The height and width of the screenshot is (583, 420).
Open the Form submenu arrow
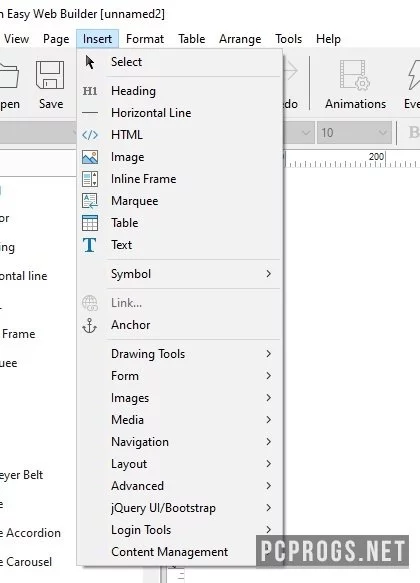(x=268, y=376)
